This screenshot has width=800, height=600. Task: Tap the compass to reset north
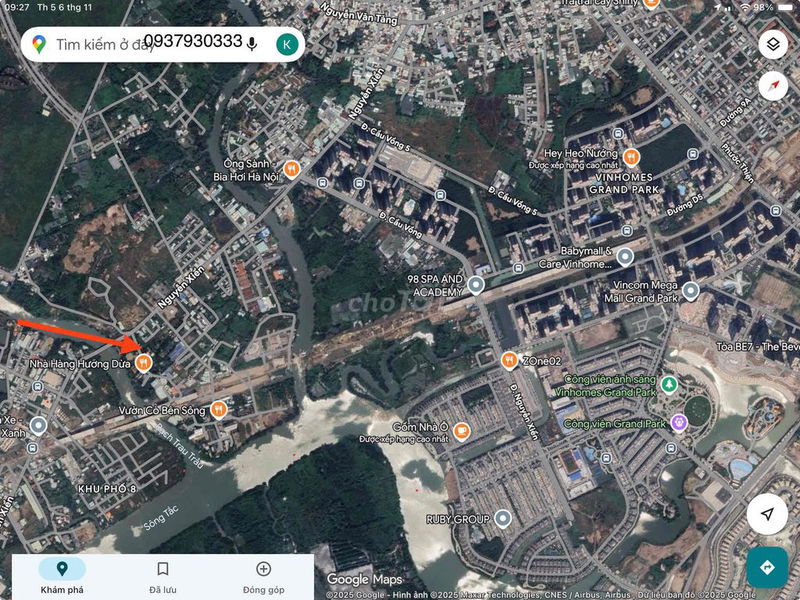772,85
